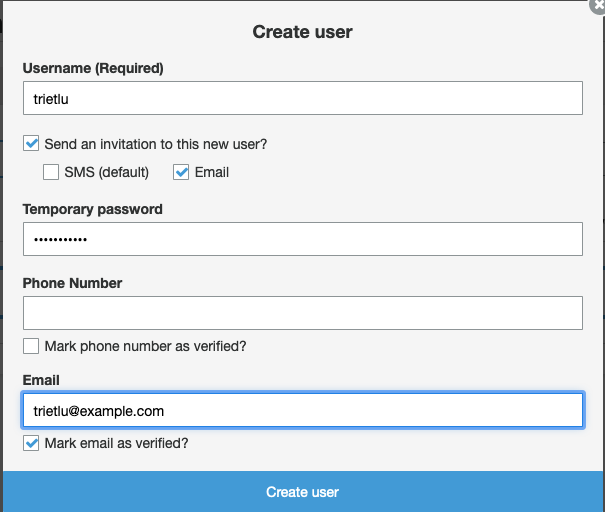This screenshot has height=512, width=605.
Task: Click the Email address input field
Action: (302, 410)
